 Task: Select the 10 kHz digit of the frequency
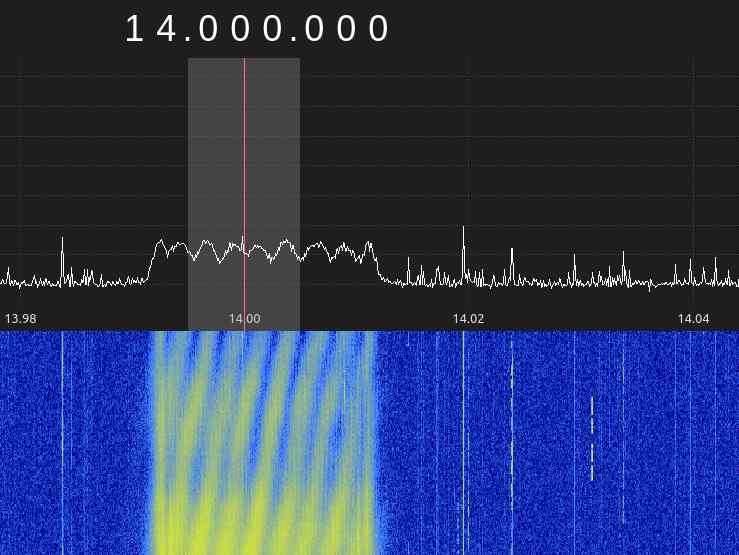coord(239,30)
